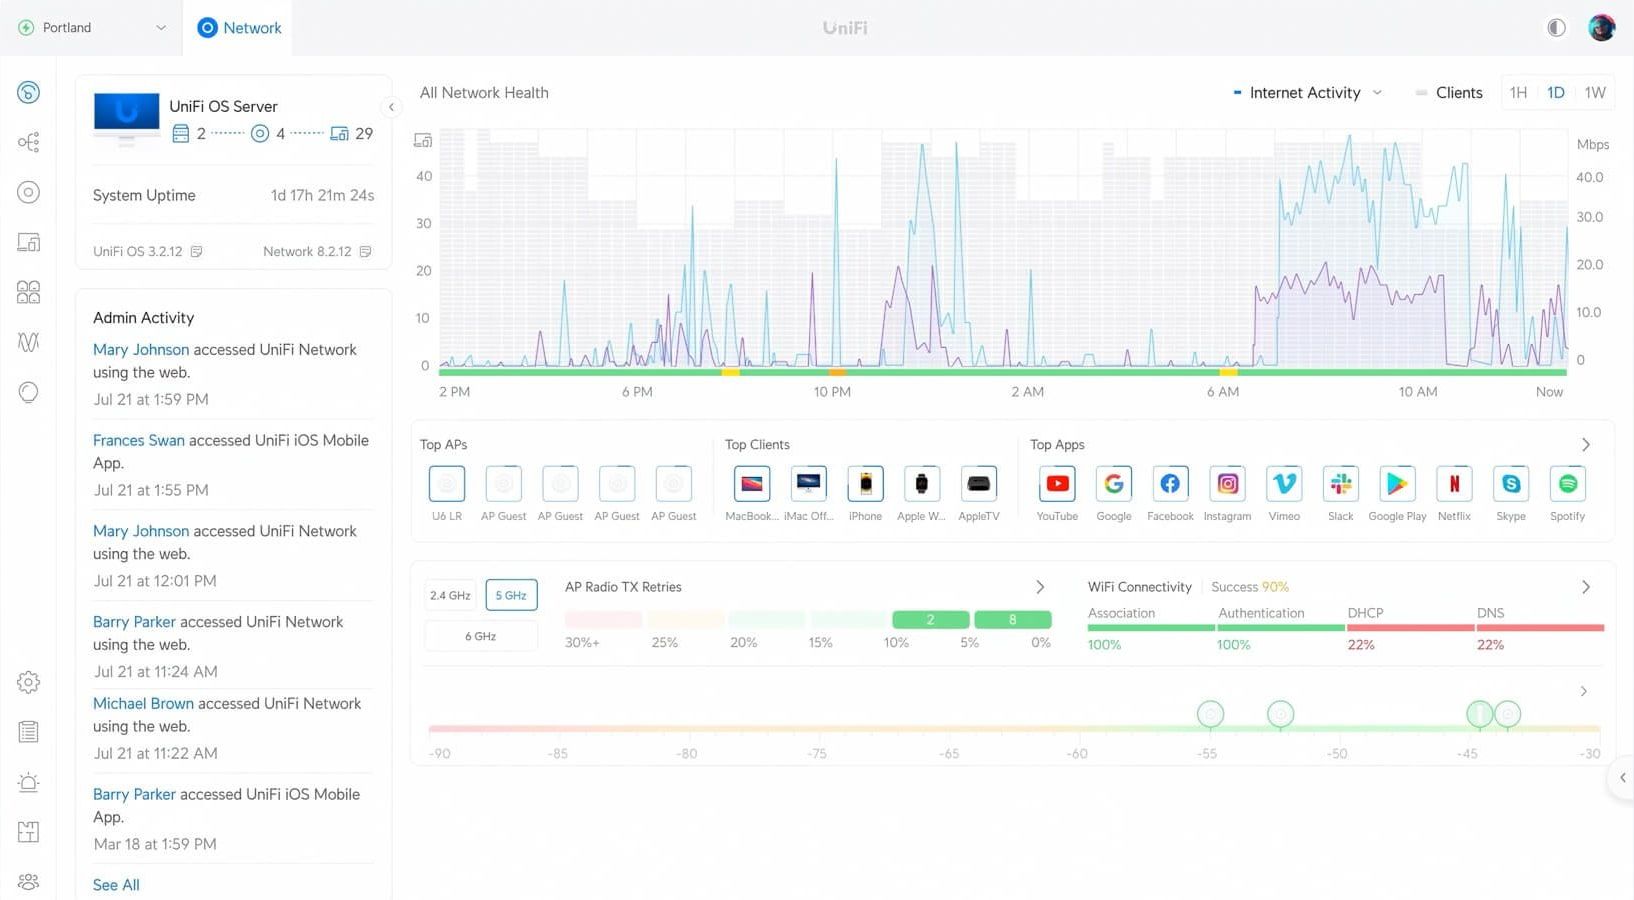Select the U6 LR access point
This screenshot has width=1634, height=900.
click(x=447, y=484)
